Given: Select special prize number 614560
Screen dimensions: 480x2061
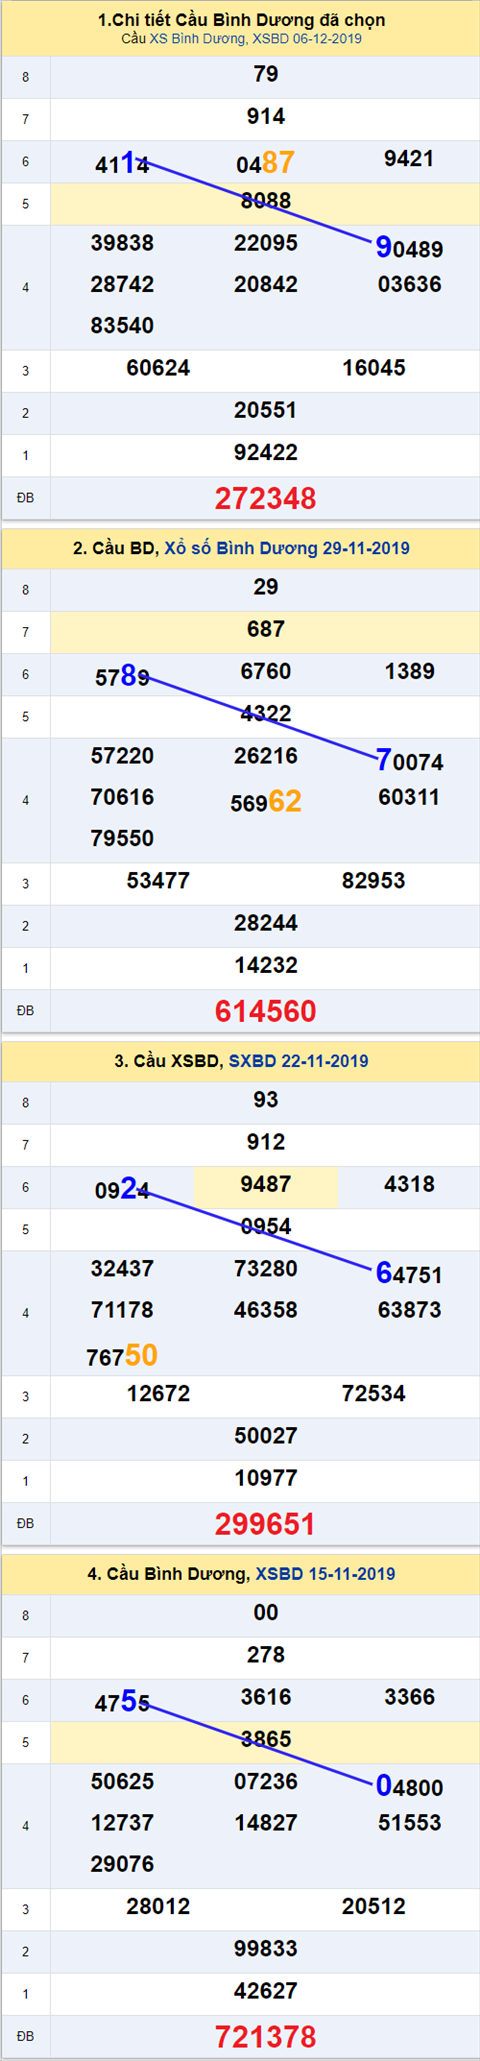Looking at the screenshot, I should (266, 1011).
